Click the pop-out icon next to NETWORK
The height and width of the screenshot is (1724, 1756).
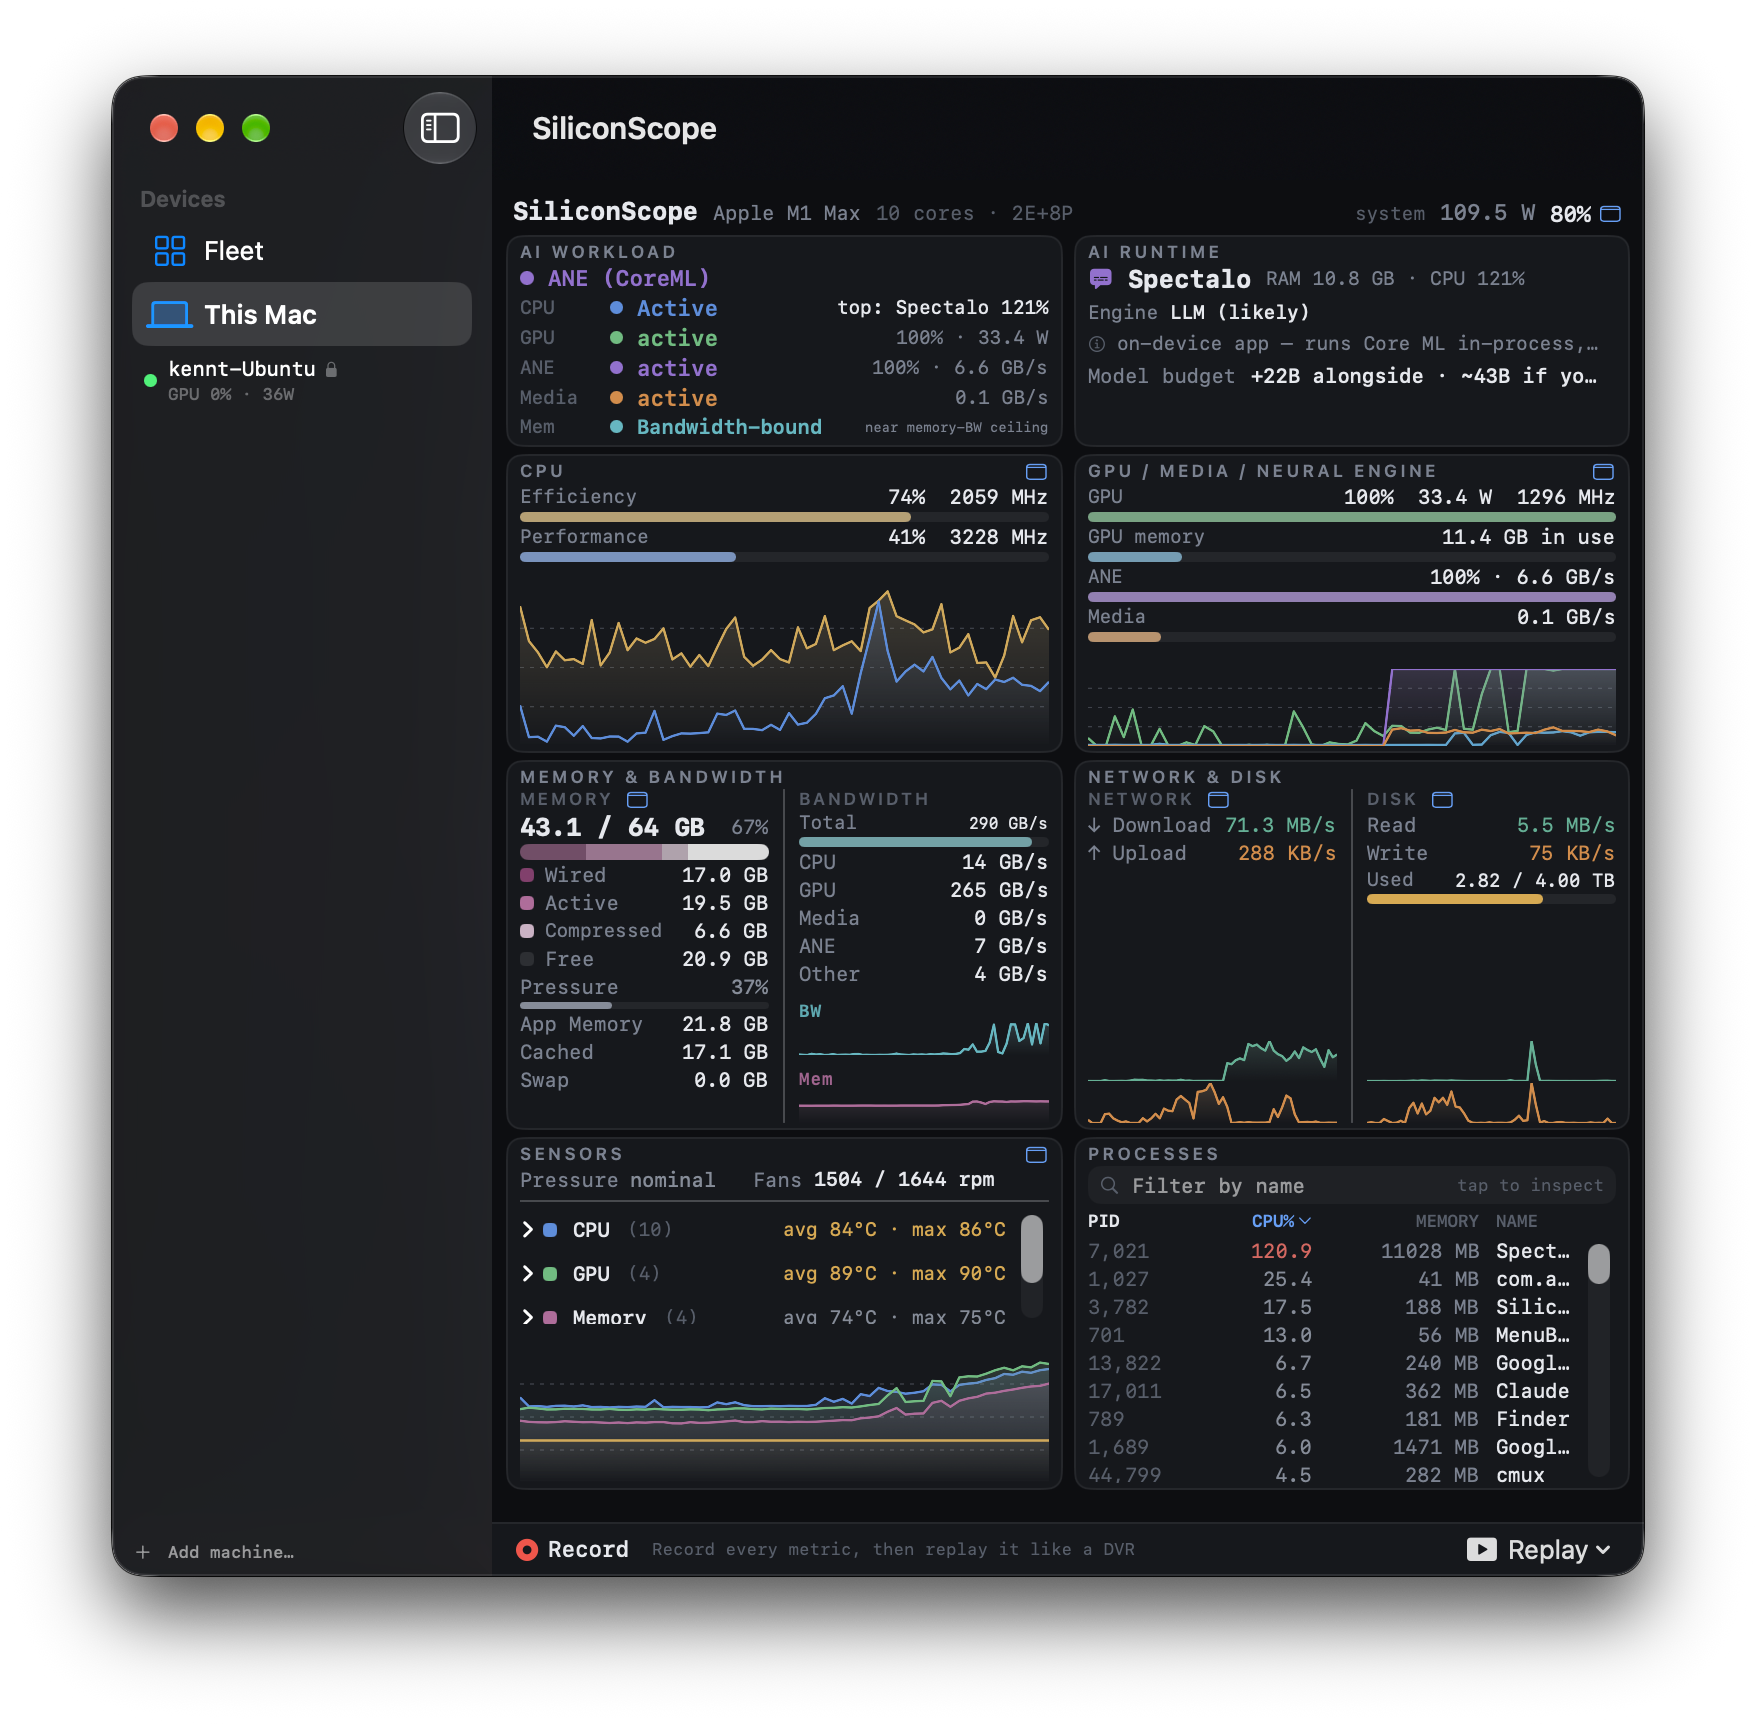pyautogui.click(x=1218, y=799)
